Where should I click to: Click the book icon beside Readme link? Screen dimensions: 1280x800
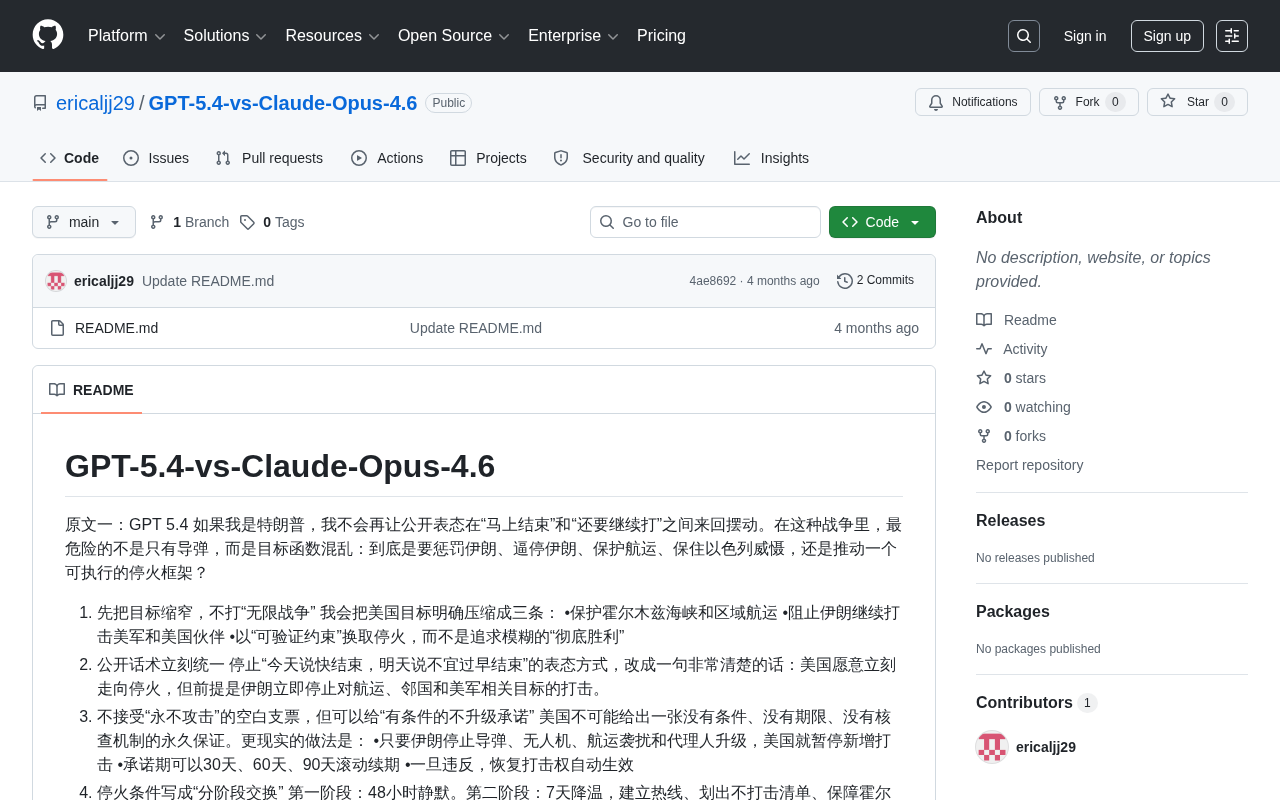click(x=984, y=320)
